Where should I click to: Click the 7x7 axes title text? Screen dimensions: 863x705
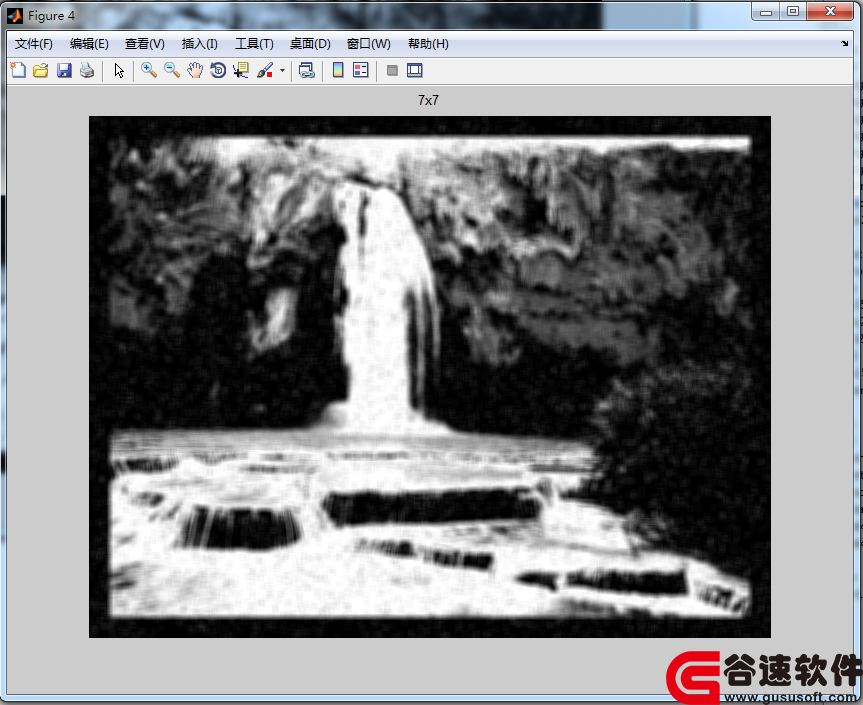428,100
